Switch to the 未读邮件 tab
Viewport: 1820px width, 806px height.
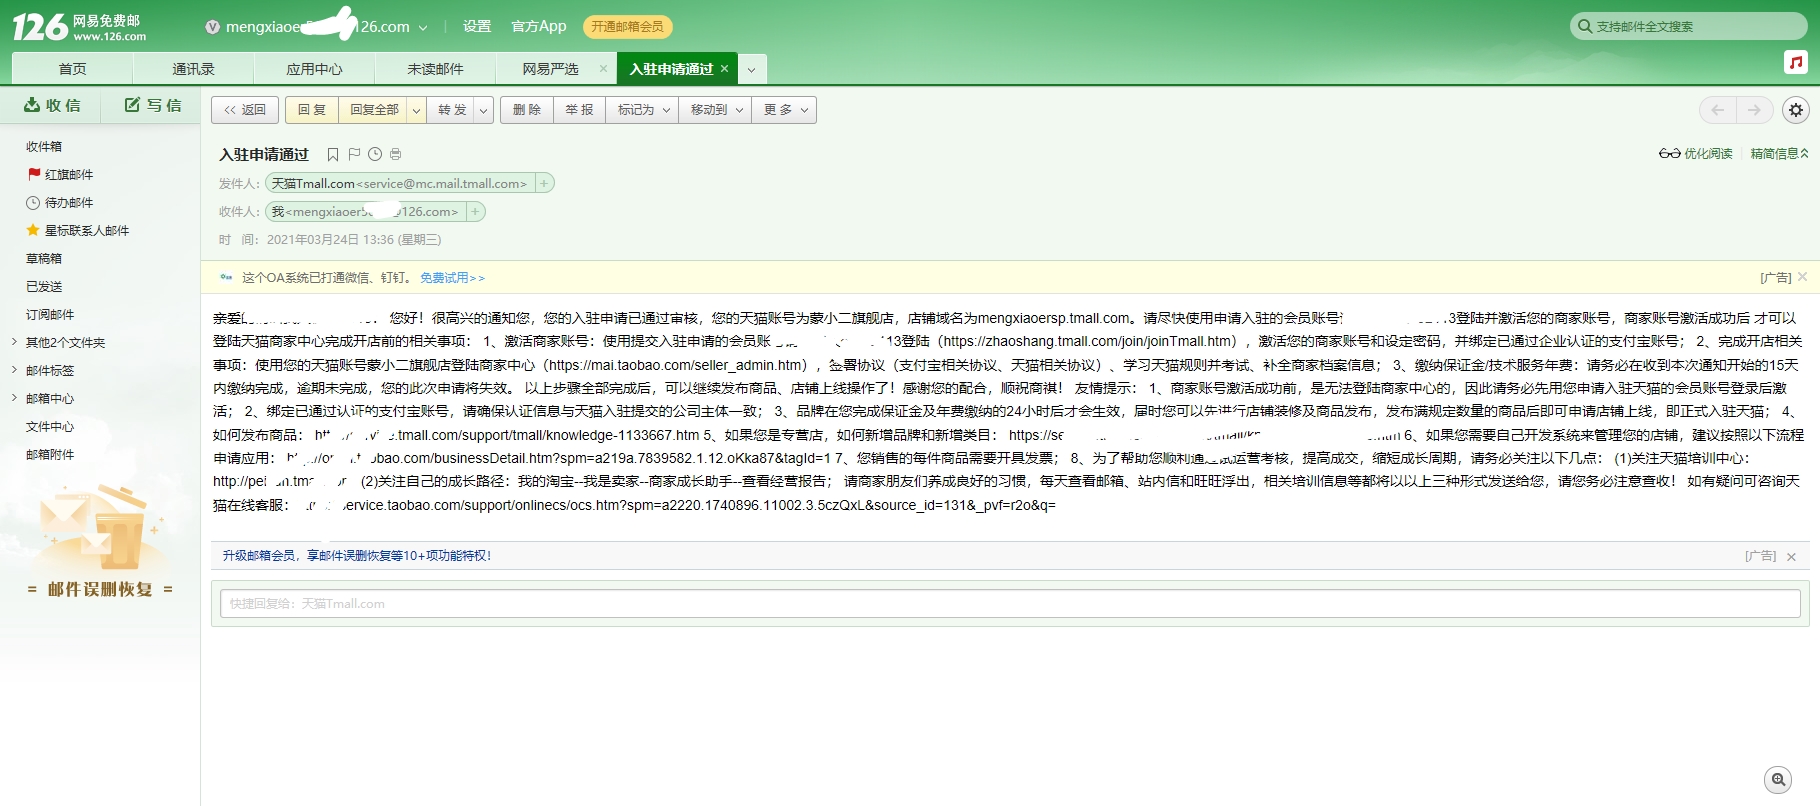click(435, 69)
